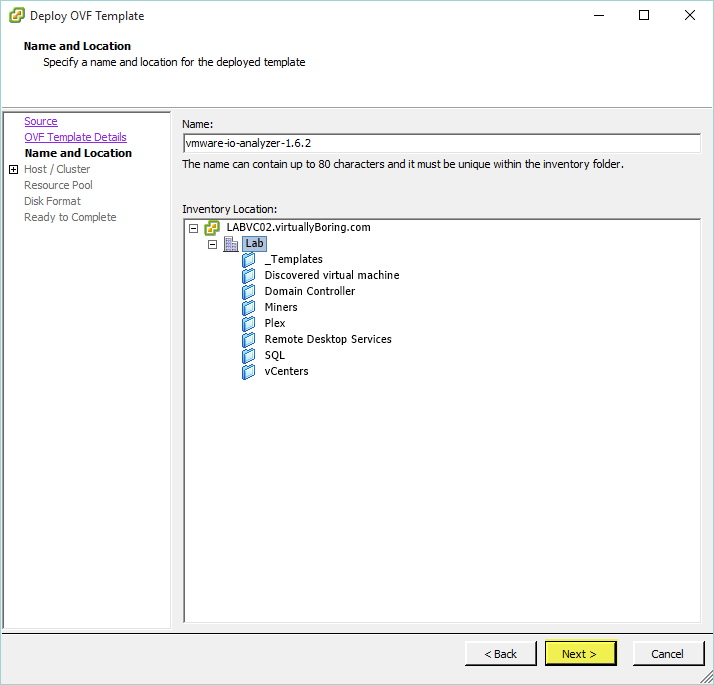Collapse the LABVC02.virtuallyBoring.com tree node

pyautogui.click(x=194, y=228)
